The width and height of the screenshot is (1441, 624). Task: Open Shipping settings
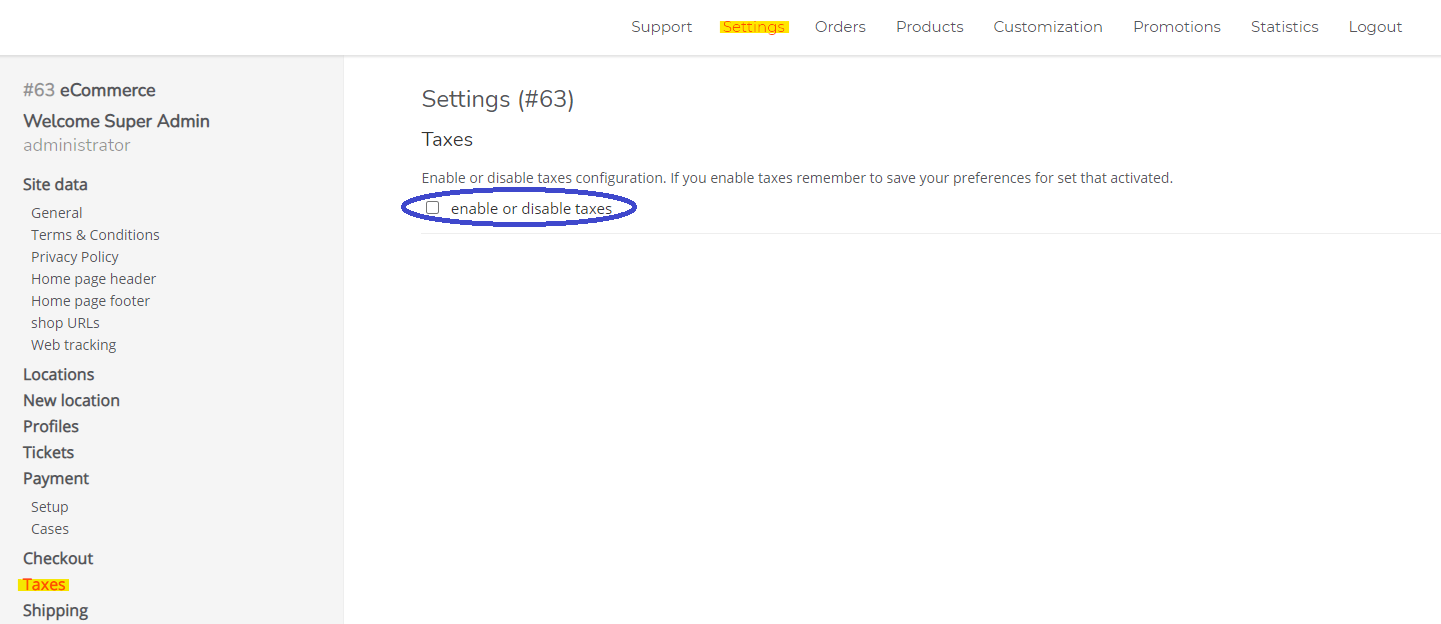click(56, 610)
